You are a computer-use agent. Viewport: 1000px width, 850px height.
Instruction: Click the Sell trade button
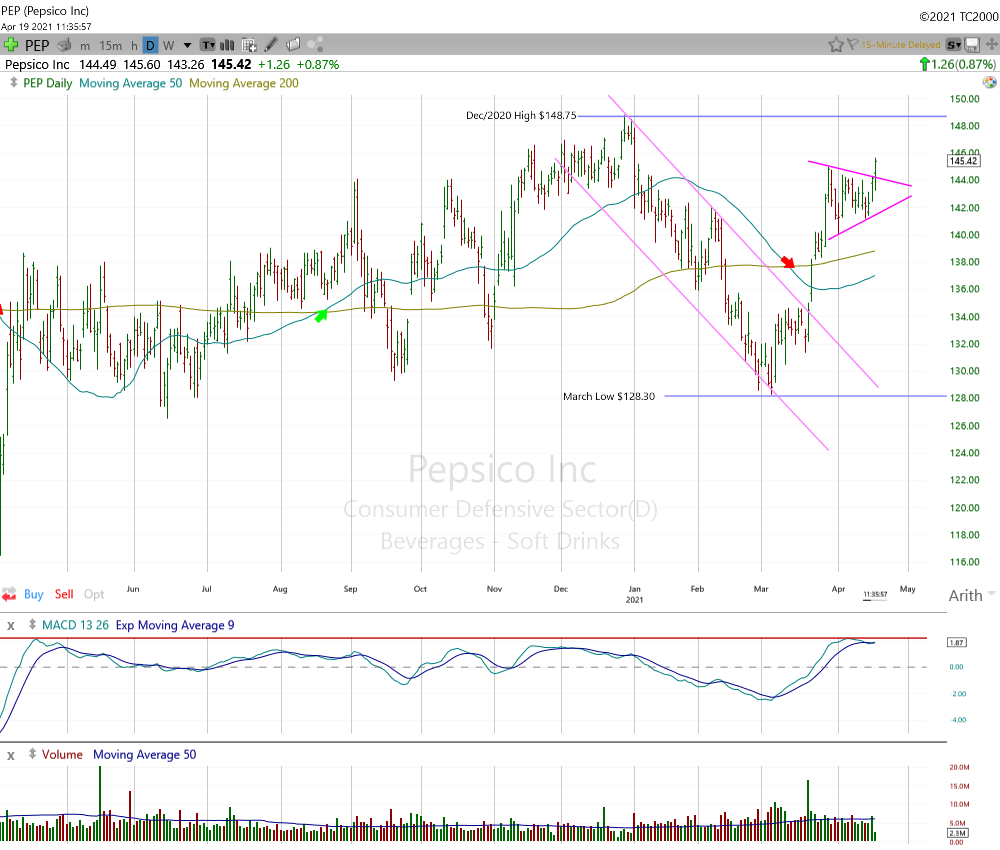pyautogui.click(x=64, y=594)
